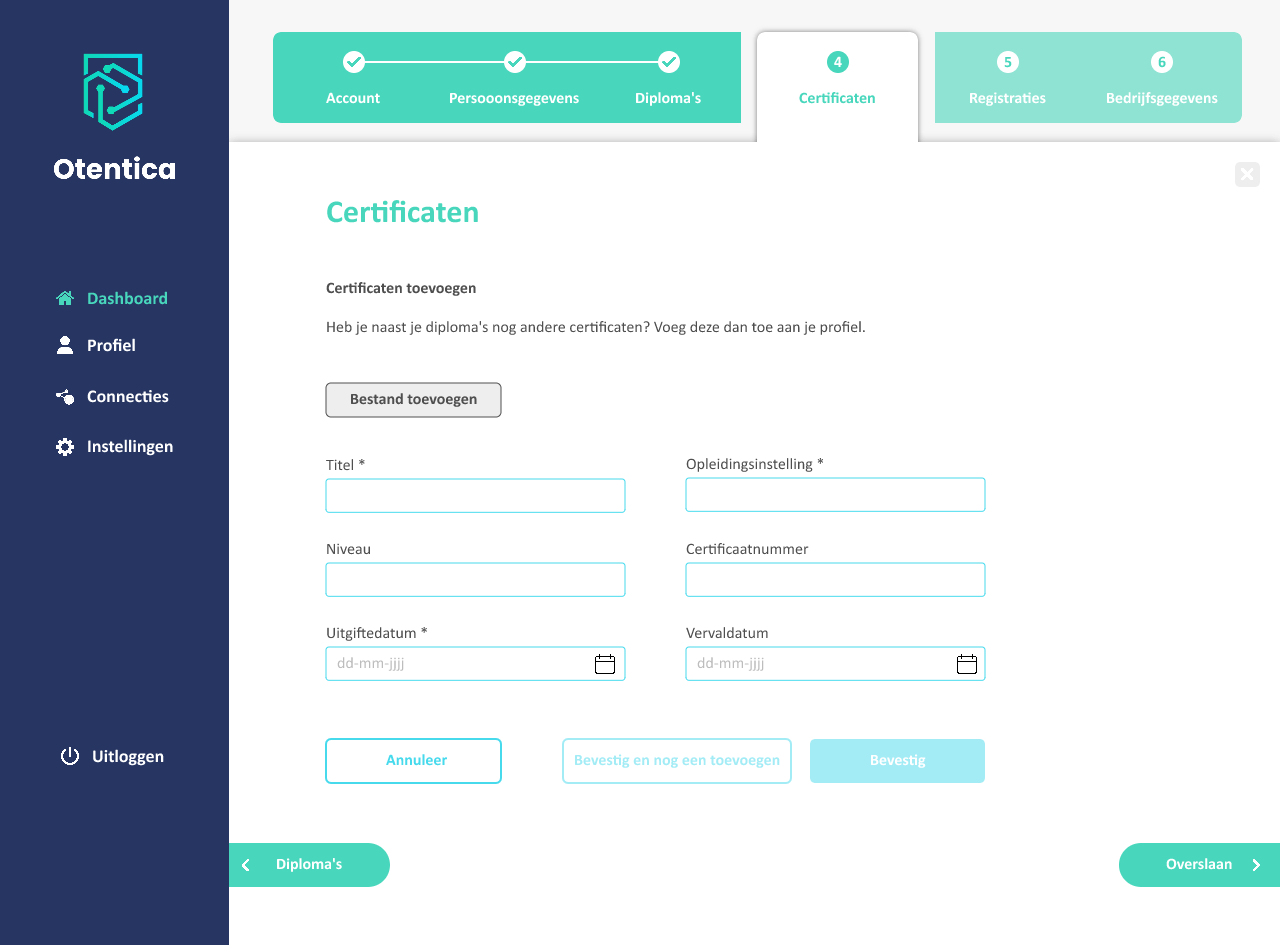
Task: Click the Bestand toevoegen button
Action: tap(413, 400)
